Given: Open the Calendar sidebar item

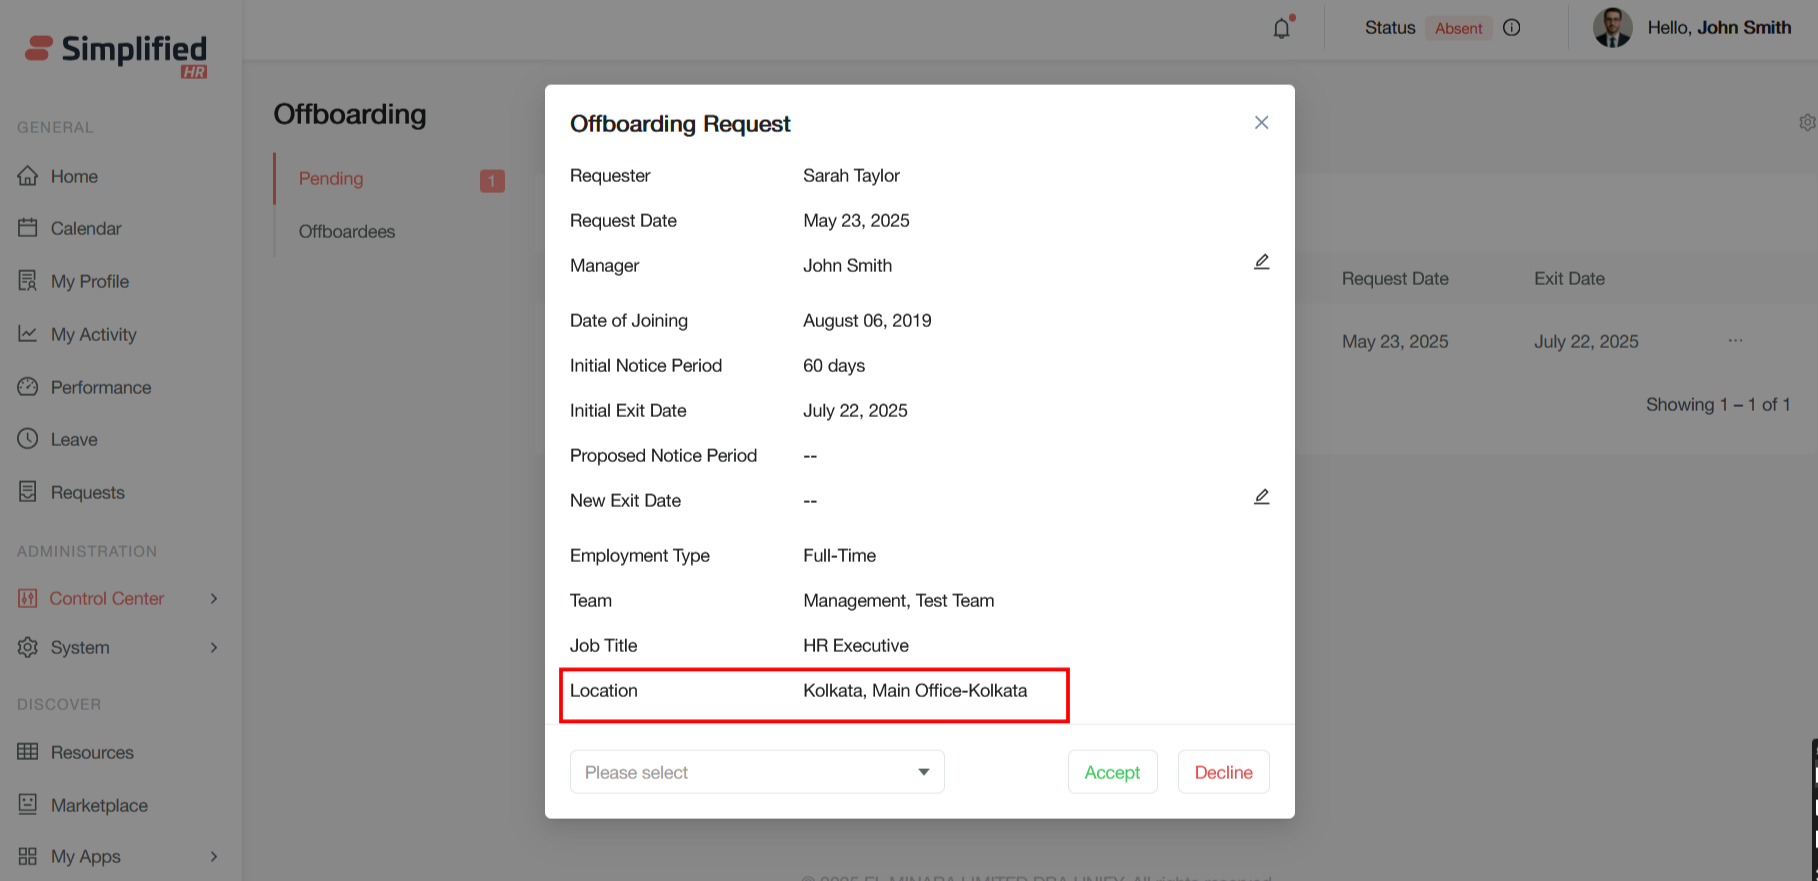Looking at the screenshot, I should point(85,228).
